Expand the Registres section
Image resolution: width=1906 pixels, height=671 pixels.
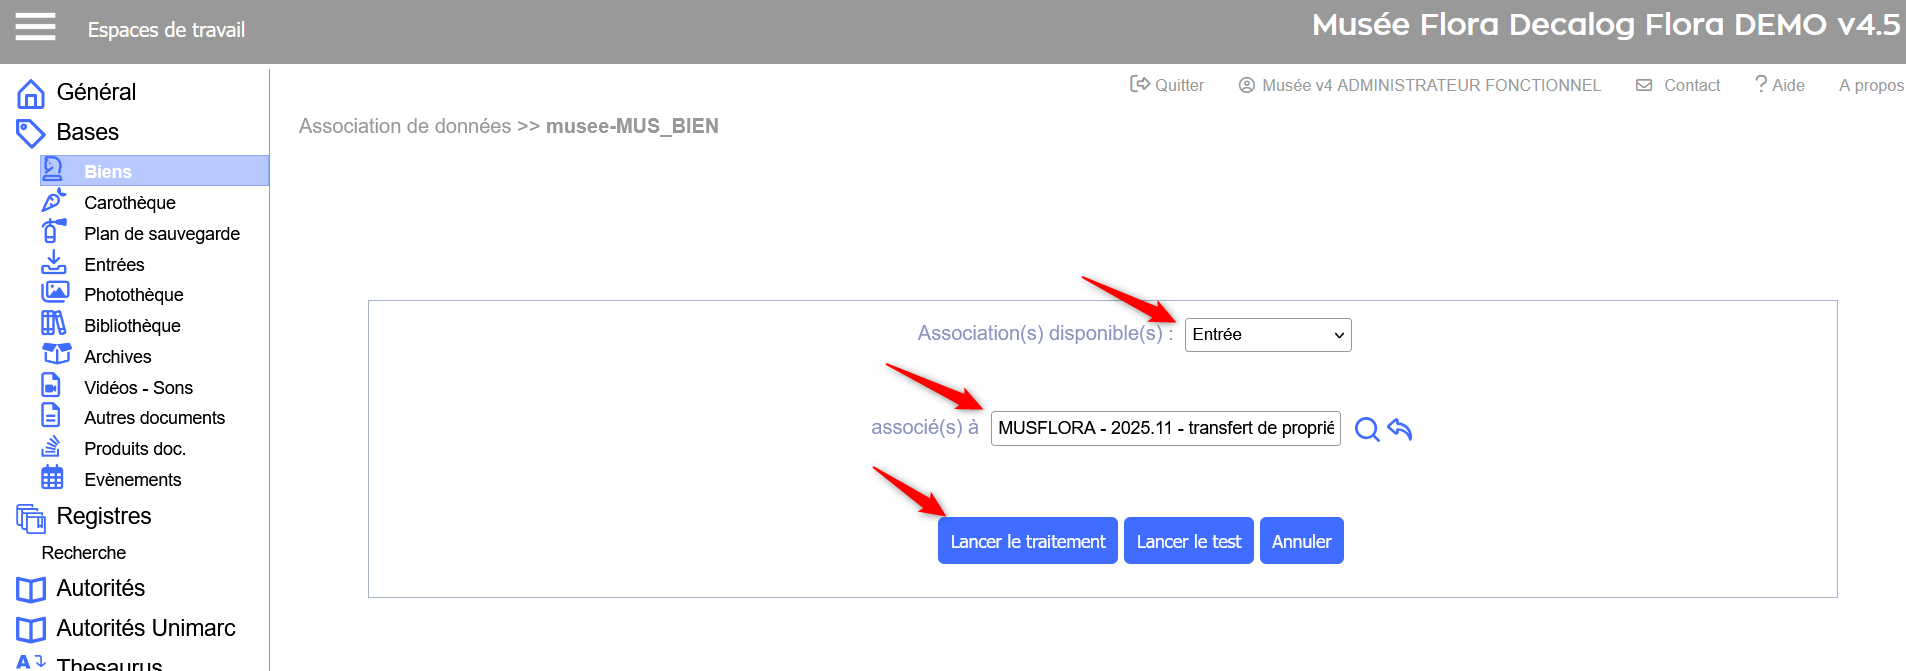pyautogui.click(x=103, y=516)
